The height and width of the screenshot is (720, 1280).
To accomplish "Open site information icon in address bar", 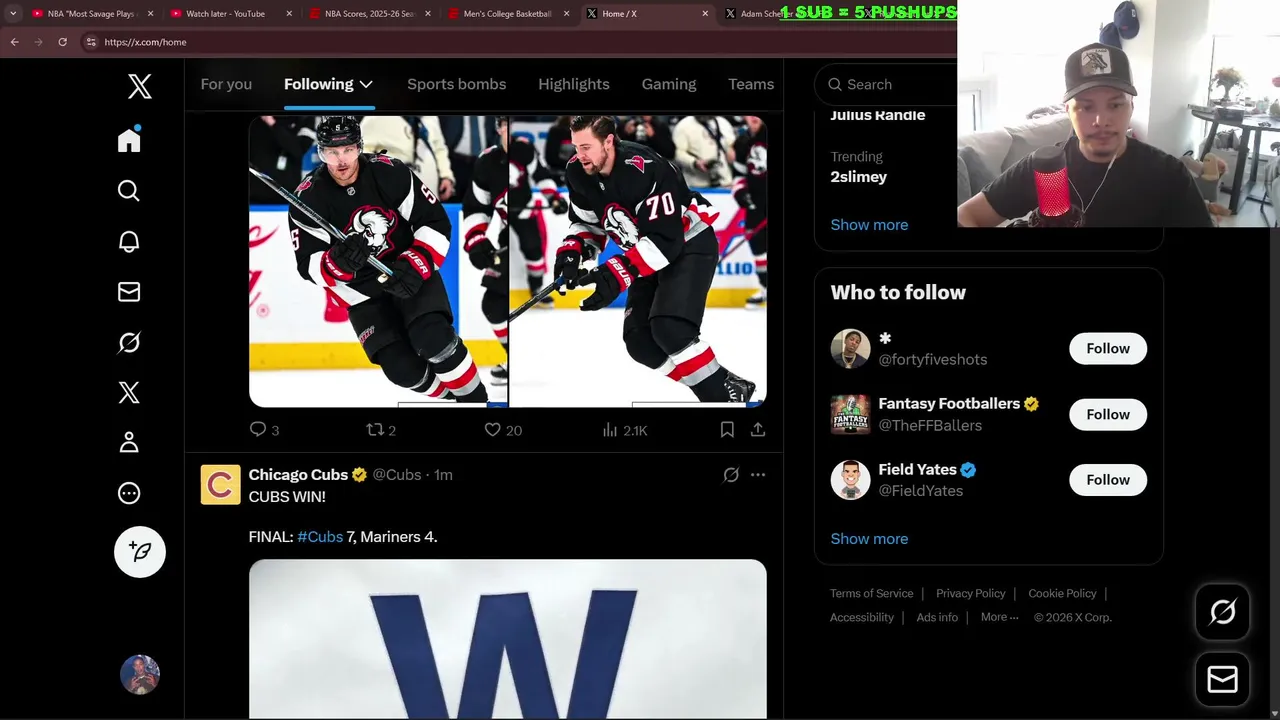I will (x=91, y=42).
